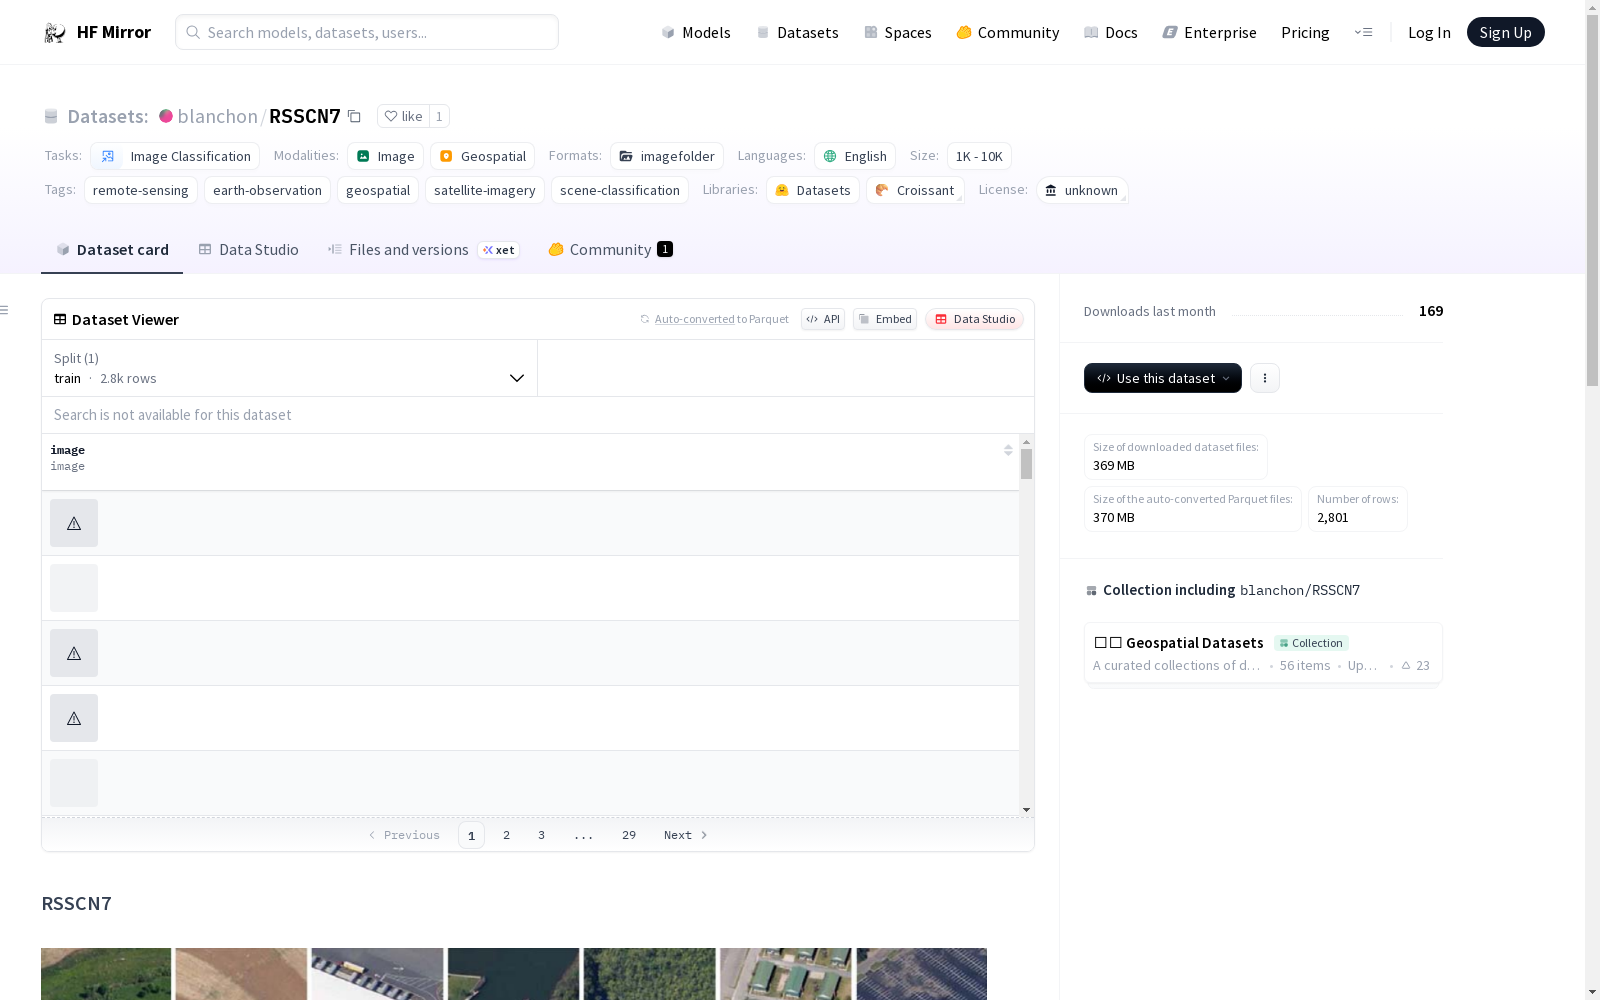Screen dimensions: 1600x1000
Task: Expand the Croissant library tag
Action: pos(915,190)
